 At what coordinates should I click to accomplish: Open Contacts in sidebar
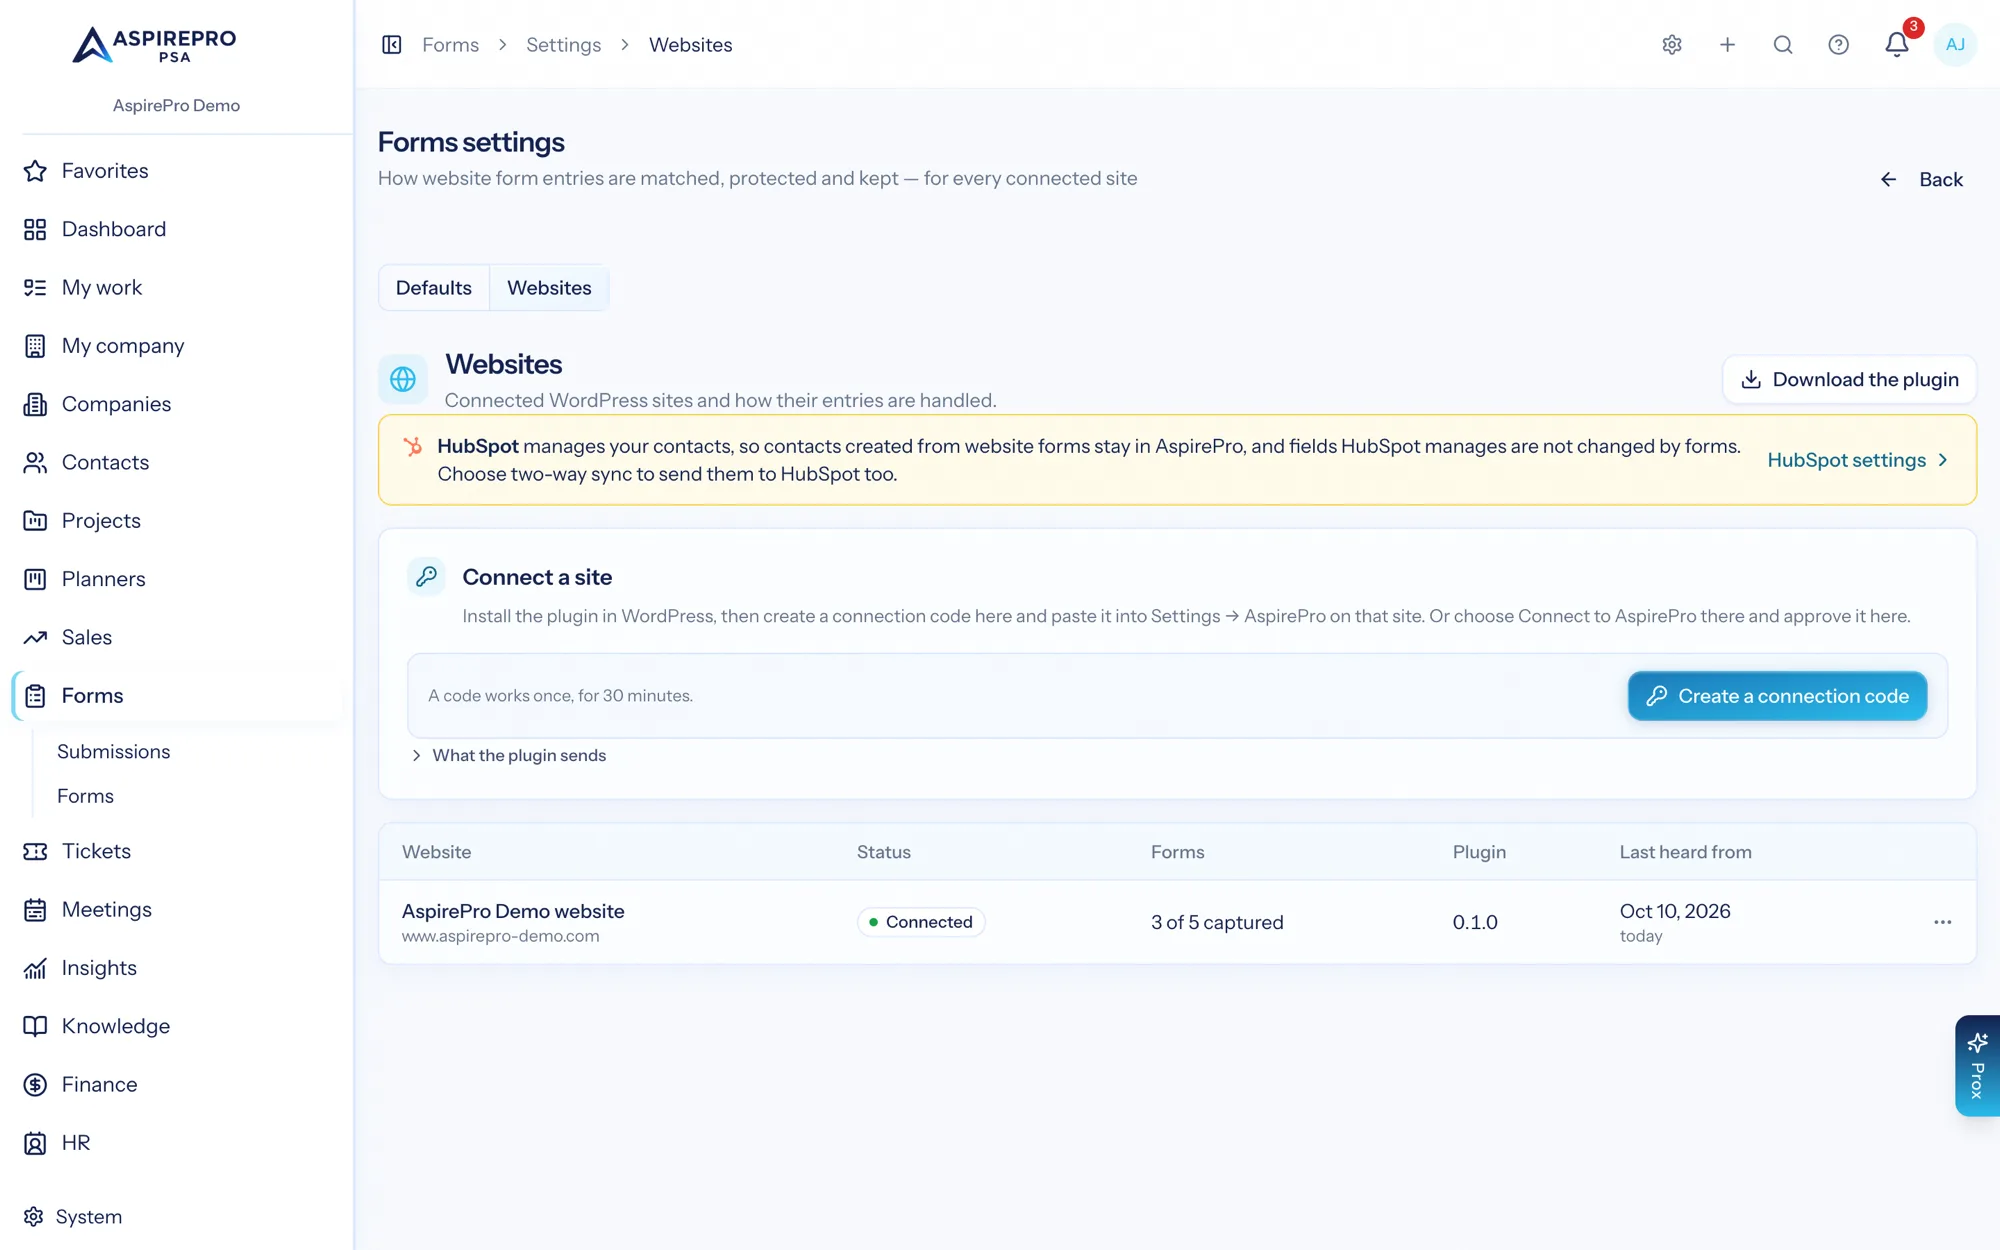(x=178, y=463)
